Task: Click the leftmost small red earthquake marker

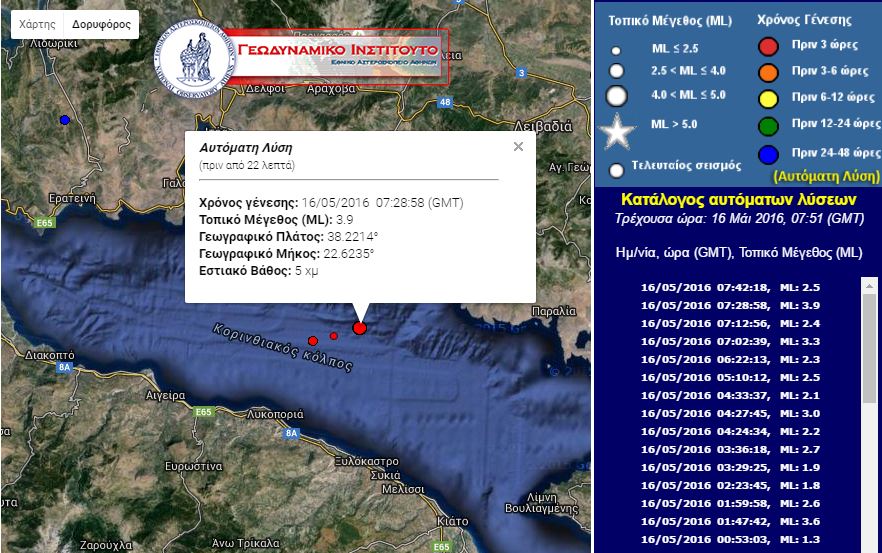Action: pos(313,341)
